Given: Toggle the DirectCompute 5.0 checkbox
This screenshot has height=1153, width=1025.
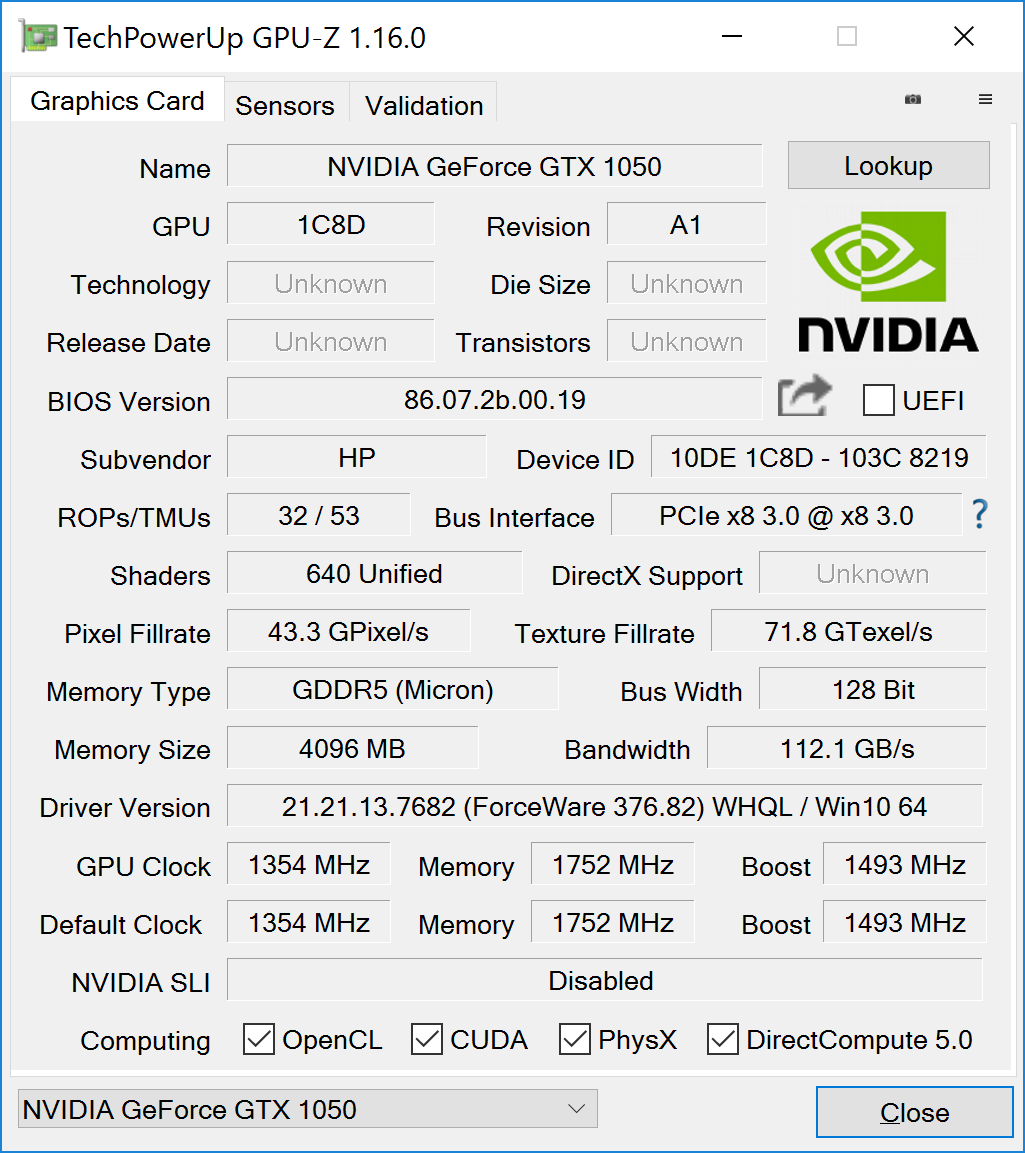Looking at the screenshot, I should tap(723, 1040).
